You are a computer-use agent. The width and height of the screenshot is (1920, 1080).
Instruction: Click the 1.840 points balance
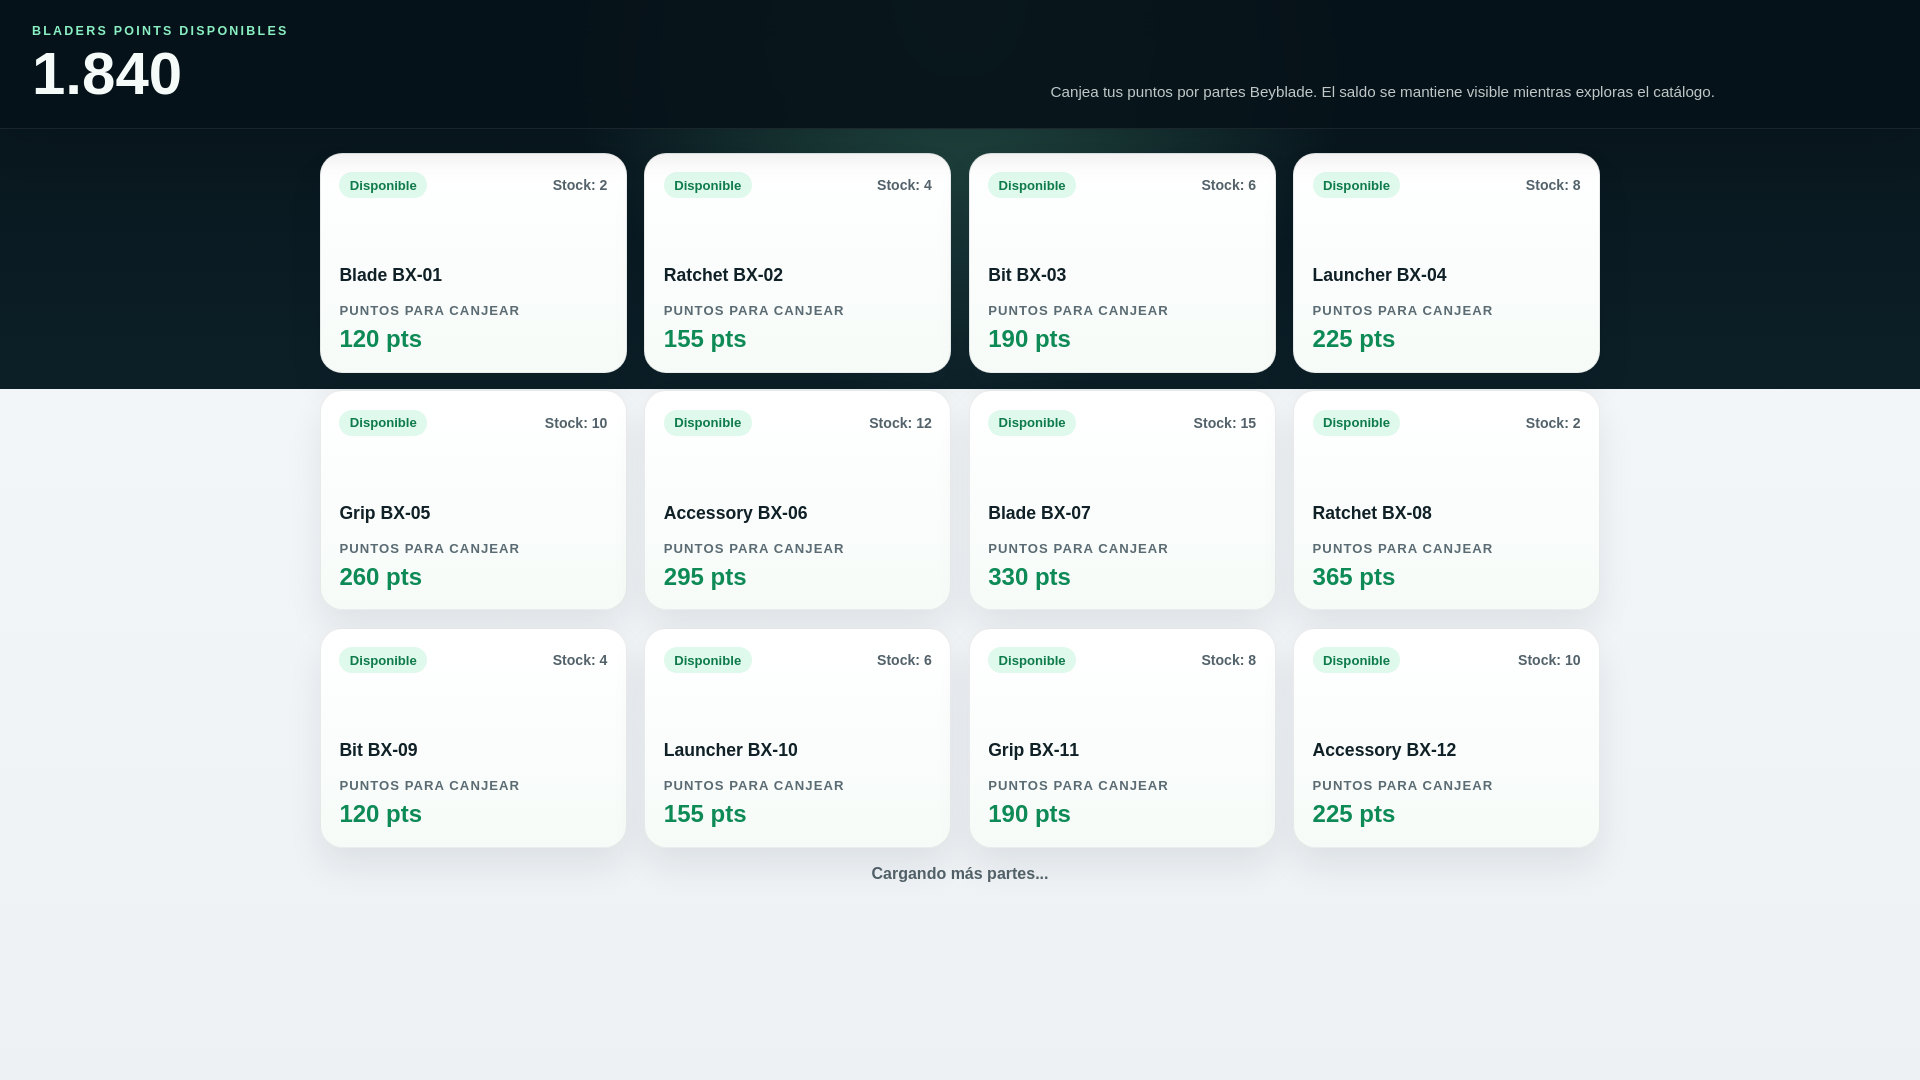pyautogui.click(x=107, y=74)
